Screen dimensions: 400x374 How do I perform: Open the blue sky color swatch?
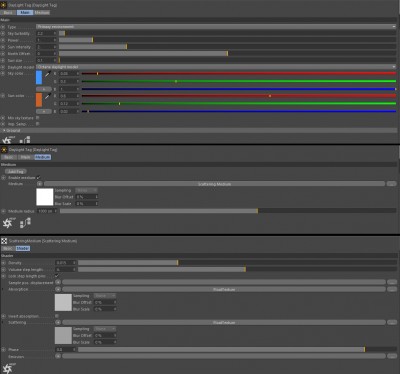click(39, 77)
